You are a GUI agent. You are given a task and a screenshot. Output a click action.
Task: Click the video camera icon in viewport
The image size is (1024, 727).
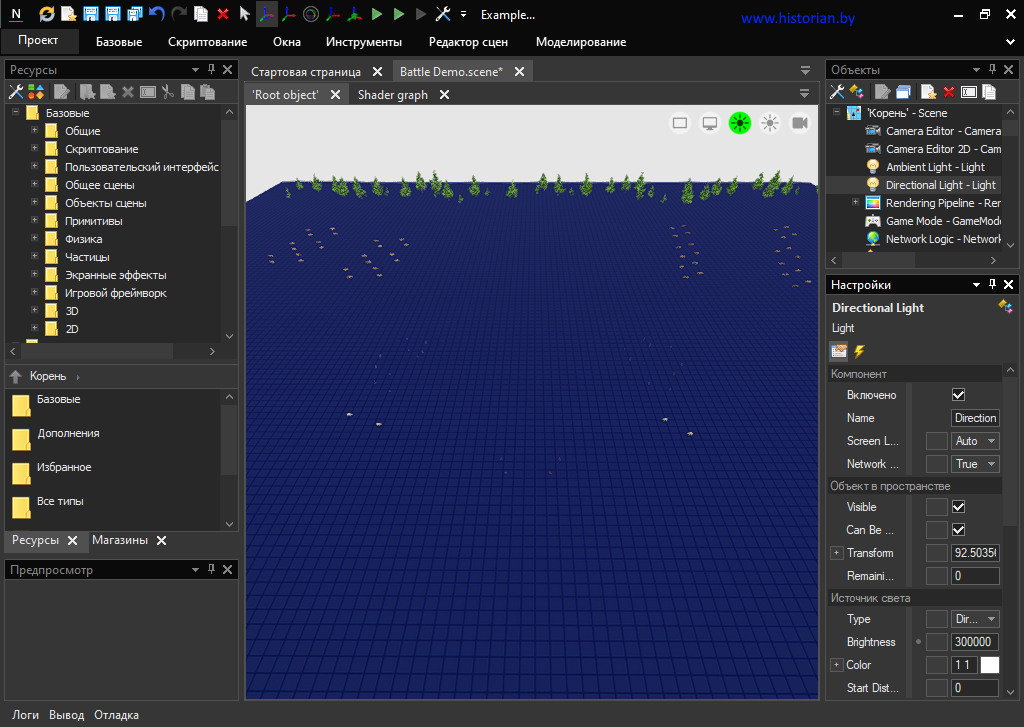[800, 123]
